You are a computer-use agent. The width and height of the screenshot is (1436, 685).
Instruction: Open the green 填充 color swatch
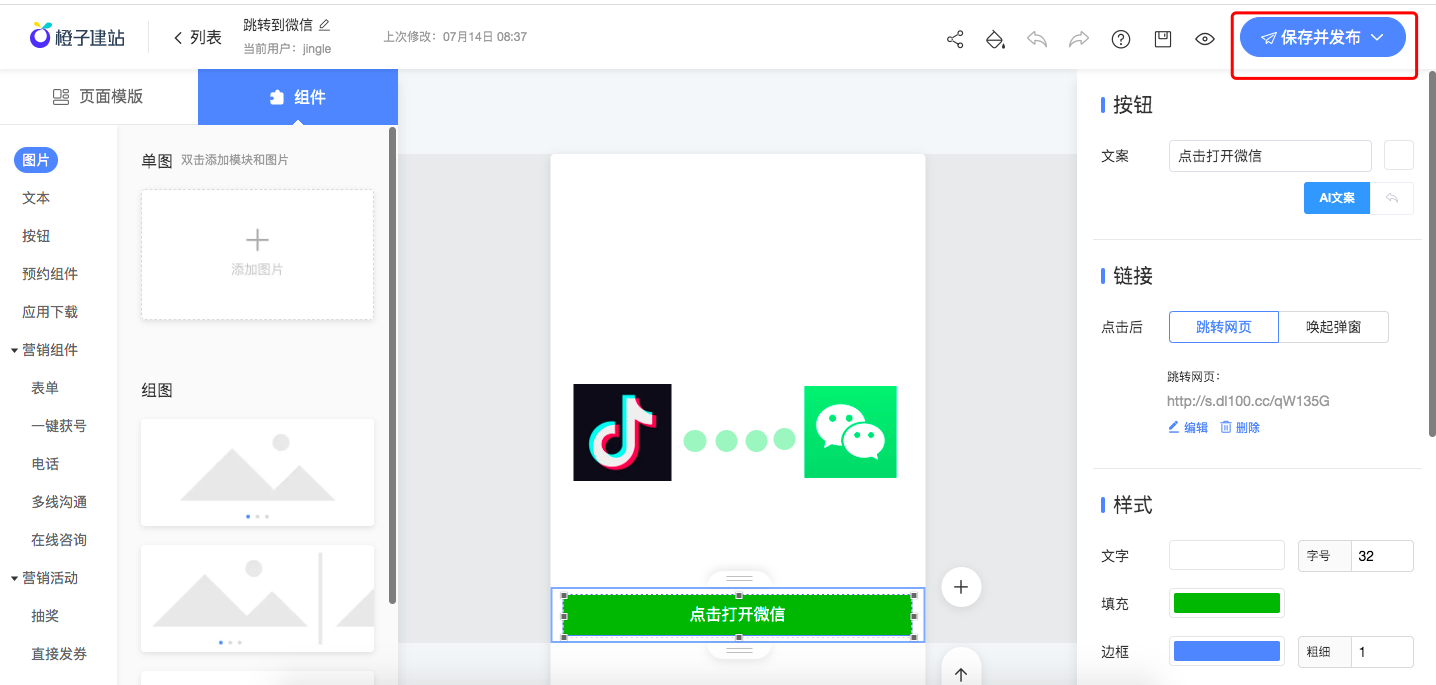[x=1226, y=603]
